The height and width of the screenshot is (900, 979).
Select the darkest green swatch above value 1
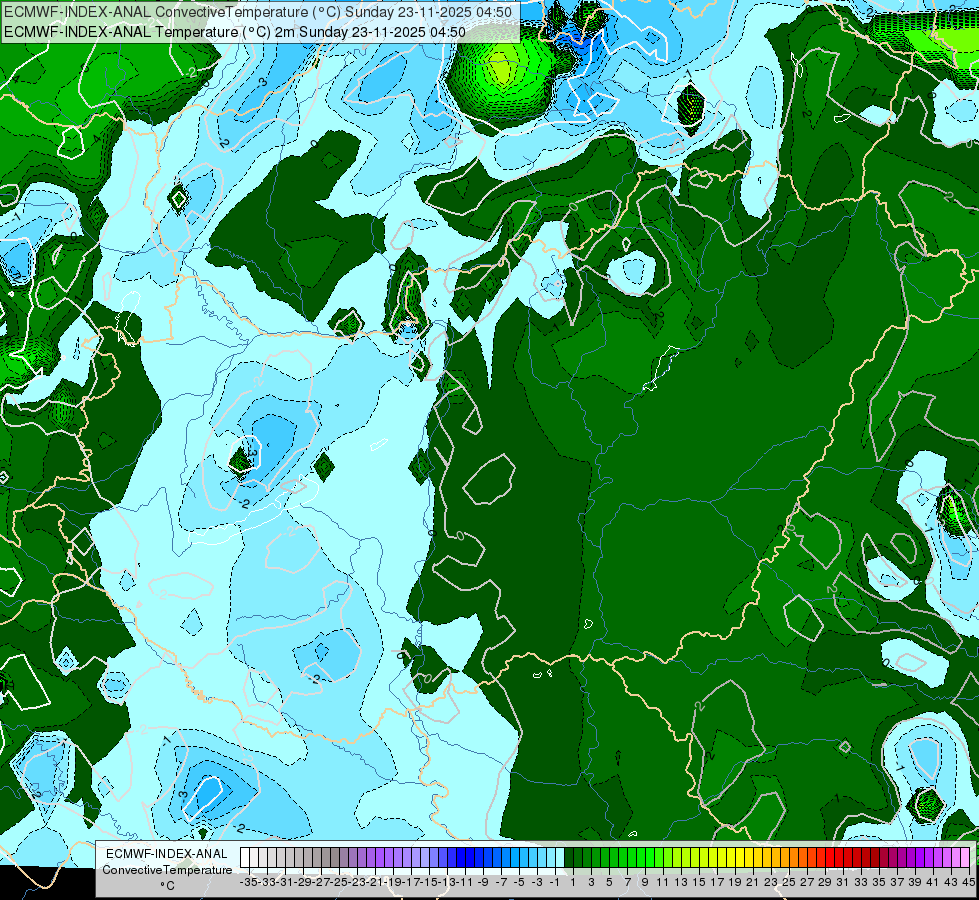coord(569,858)
